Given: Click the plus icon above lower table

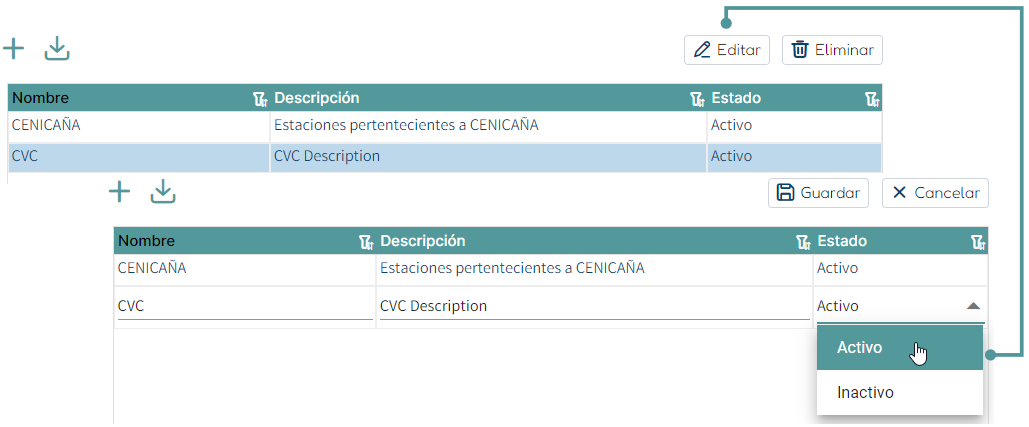Looking at the screenshot, I should (x=119, y=192).
